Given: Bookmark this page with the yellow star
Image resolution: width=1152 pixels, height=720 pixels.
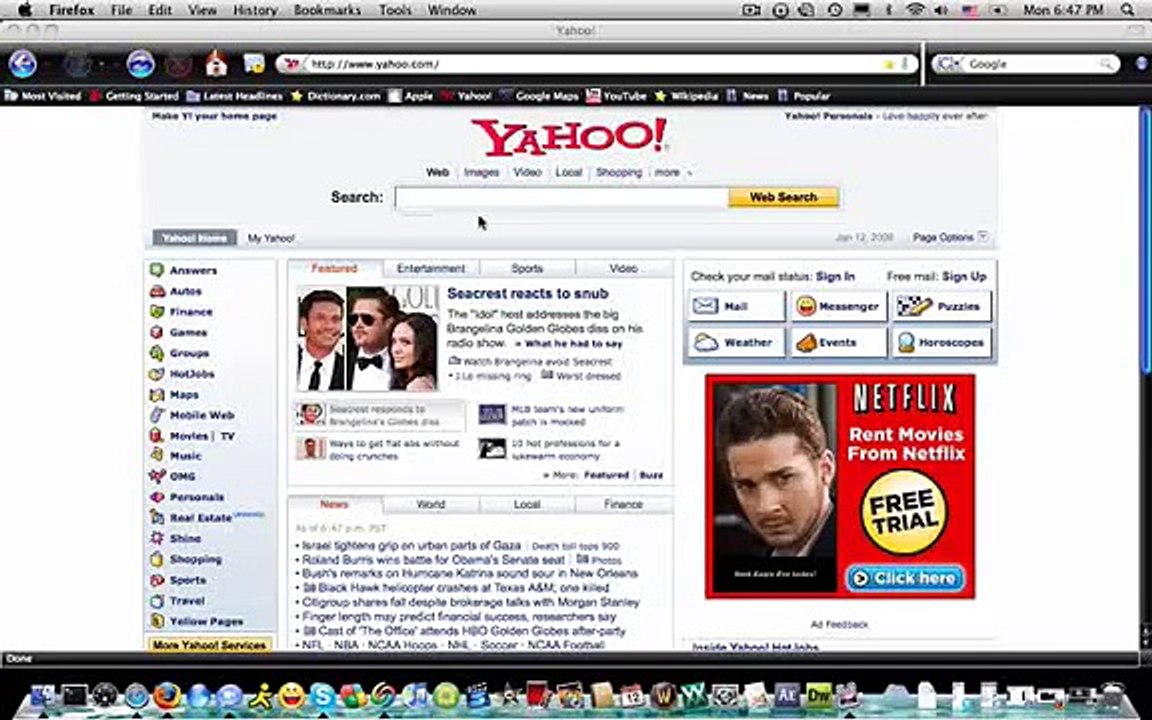Looking at the screenshot, I should click(x=889, y=64).
